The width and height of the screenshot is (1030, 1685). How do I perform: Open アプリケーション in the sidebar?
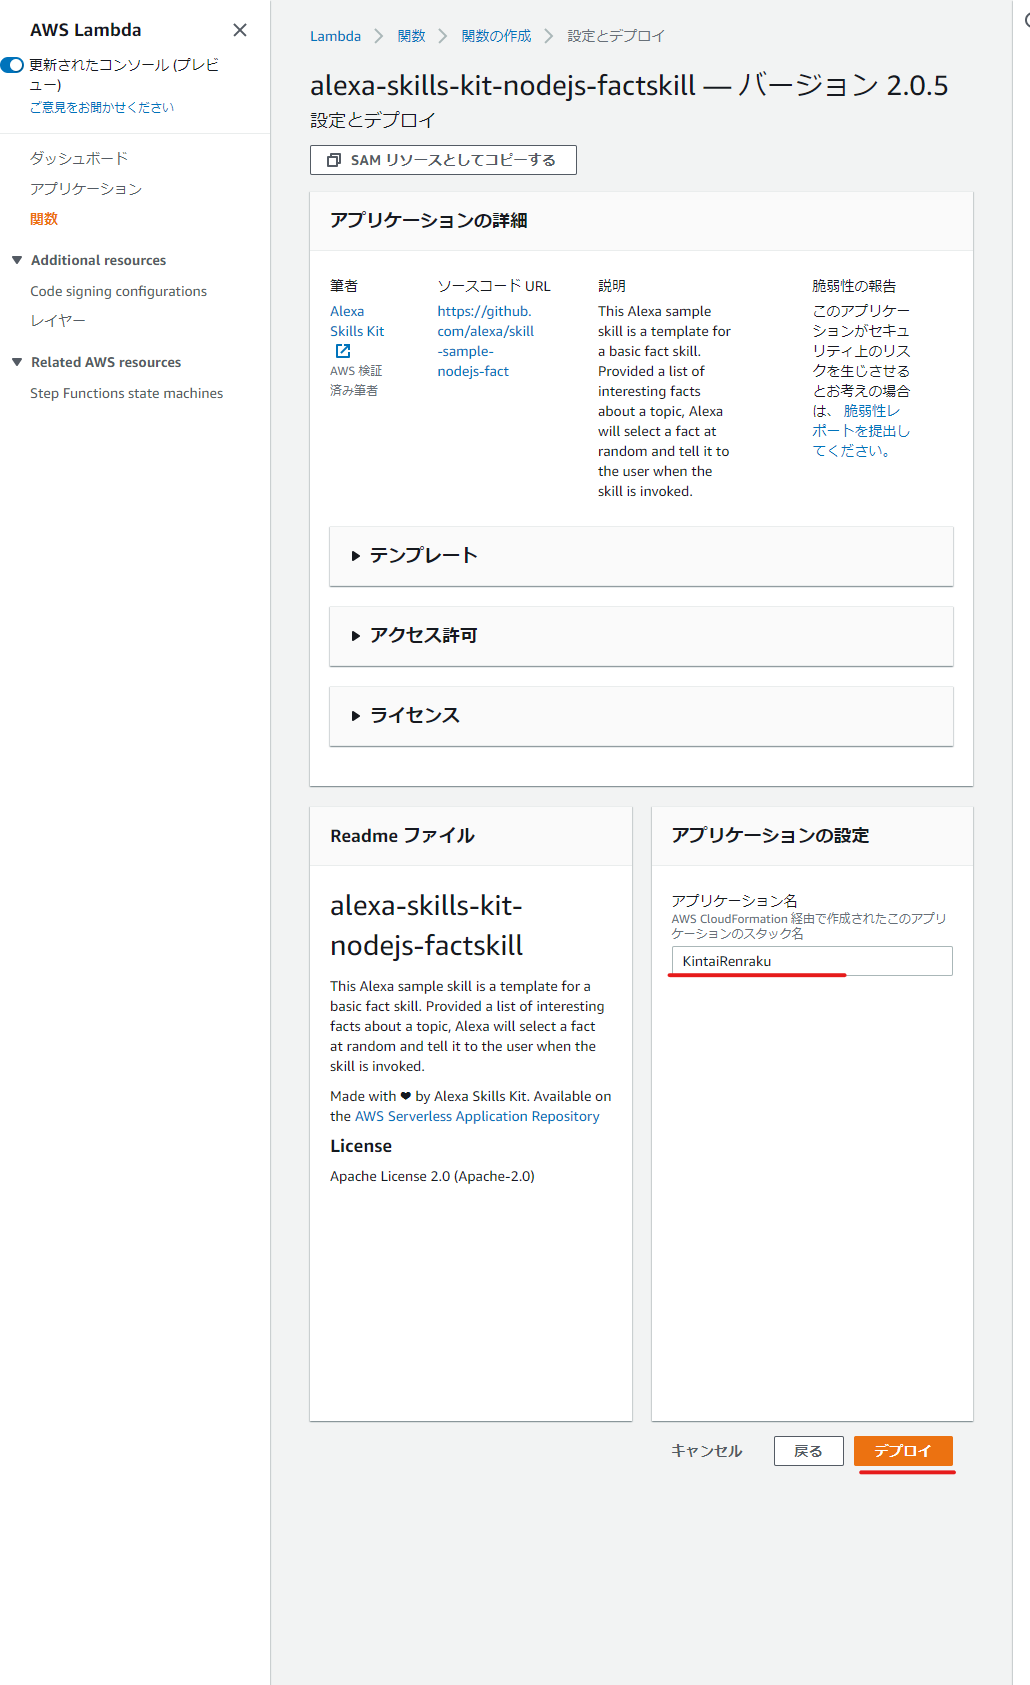[86, 188]
